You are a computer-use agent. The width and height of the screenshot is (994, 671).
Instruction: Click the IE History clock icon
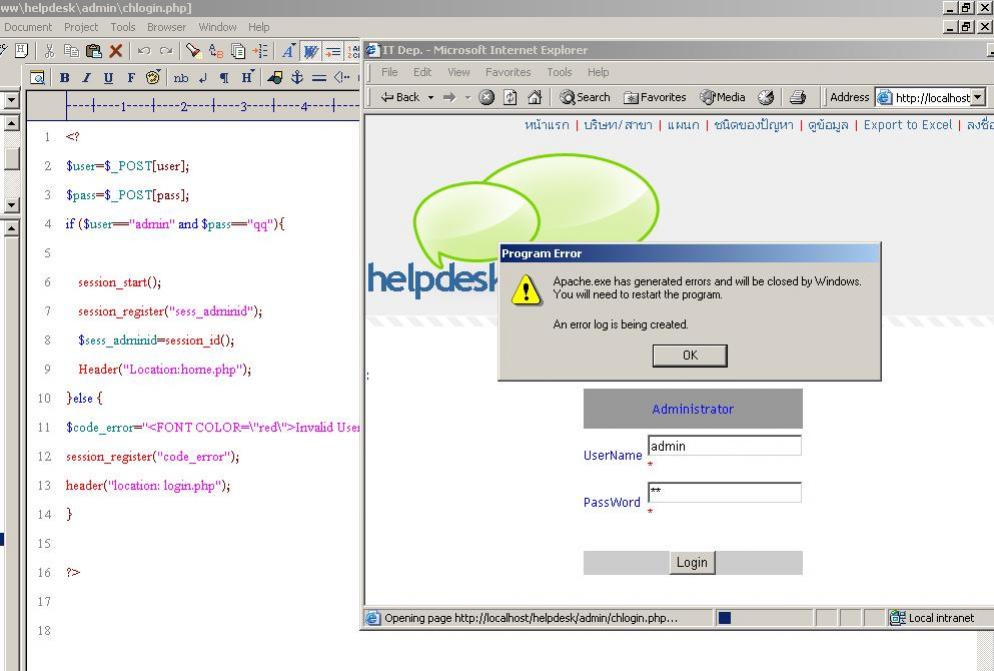point(766,97)
